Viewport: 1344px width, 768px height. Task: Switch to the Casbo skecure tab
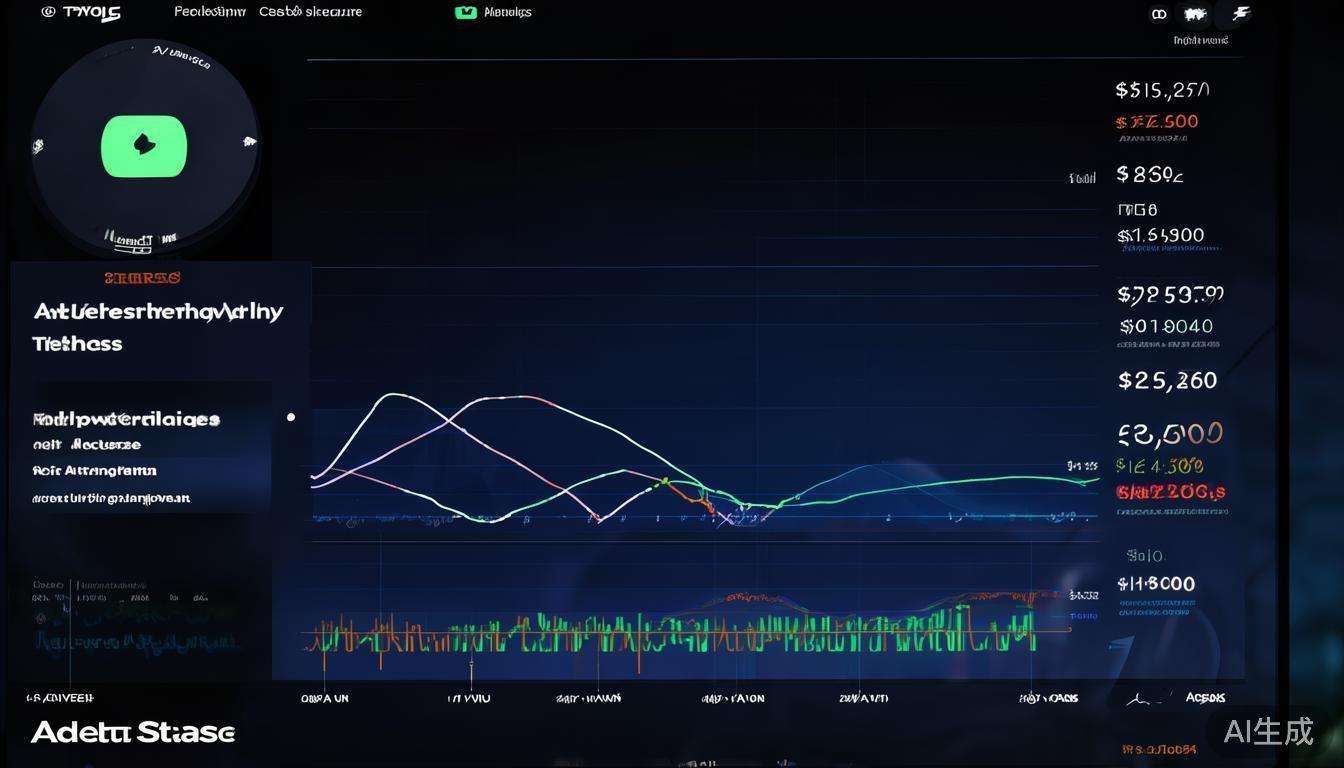click(x=310, y=11)
